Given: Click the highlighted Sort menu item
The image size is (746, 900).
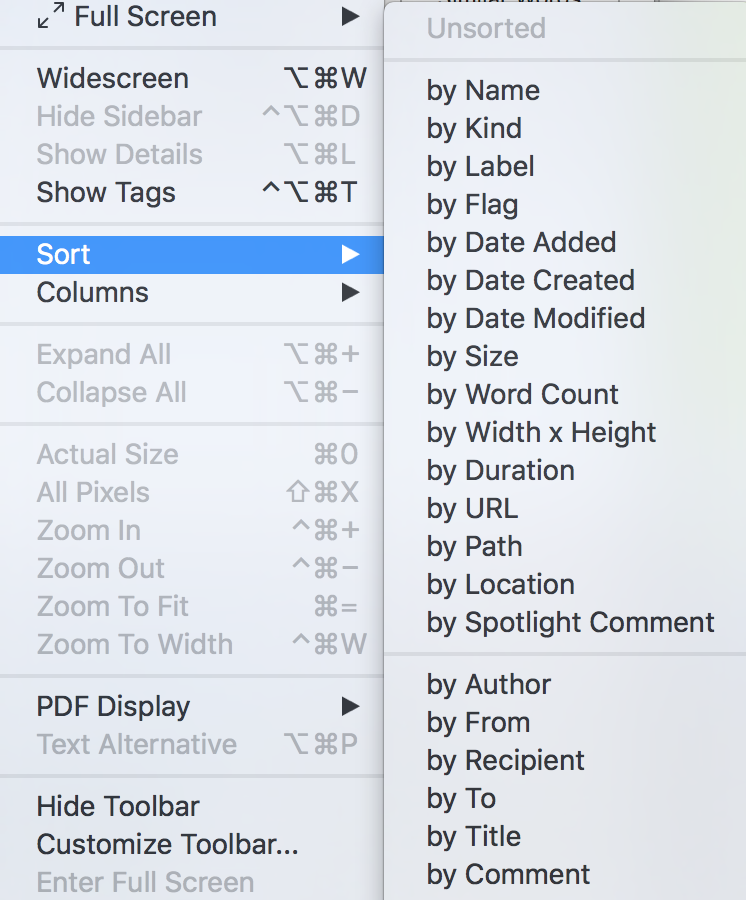Looking at the screenshot, I should click(192, 254).
